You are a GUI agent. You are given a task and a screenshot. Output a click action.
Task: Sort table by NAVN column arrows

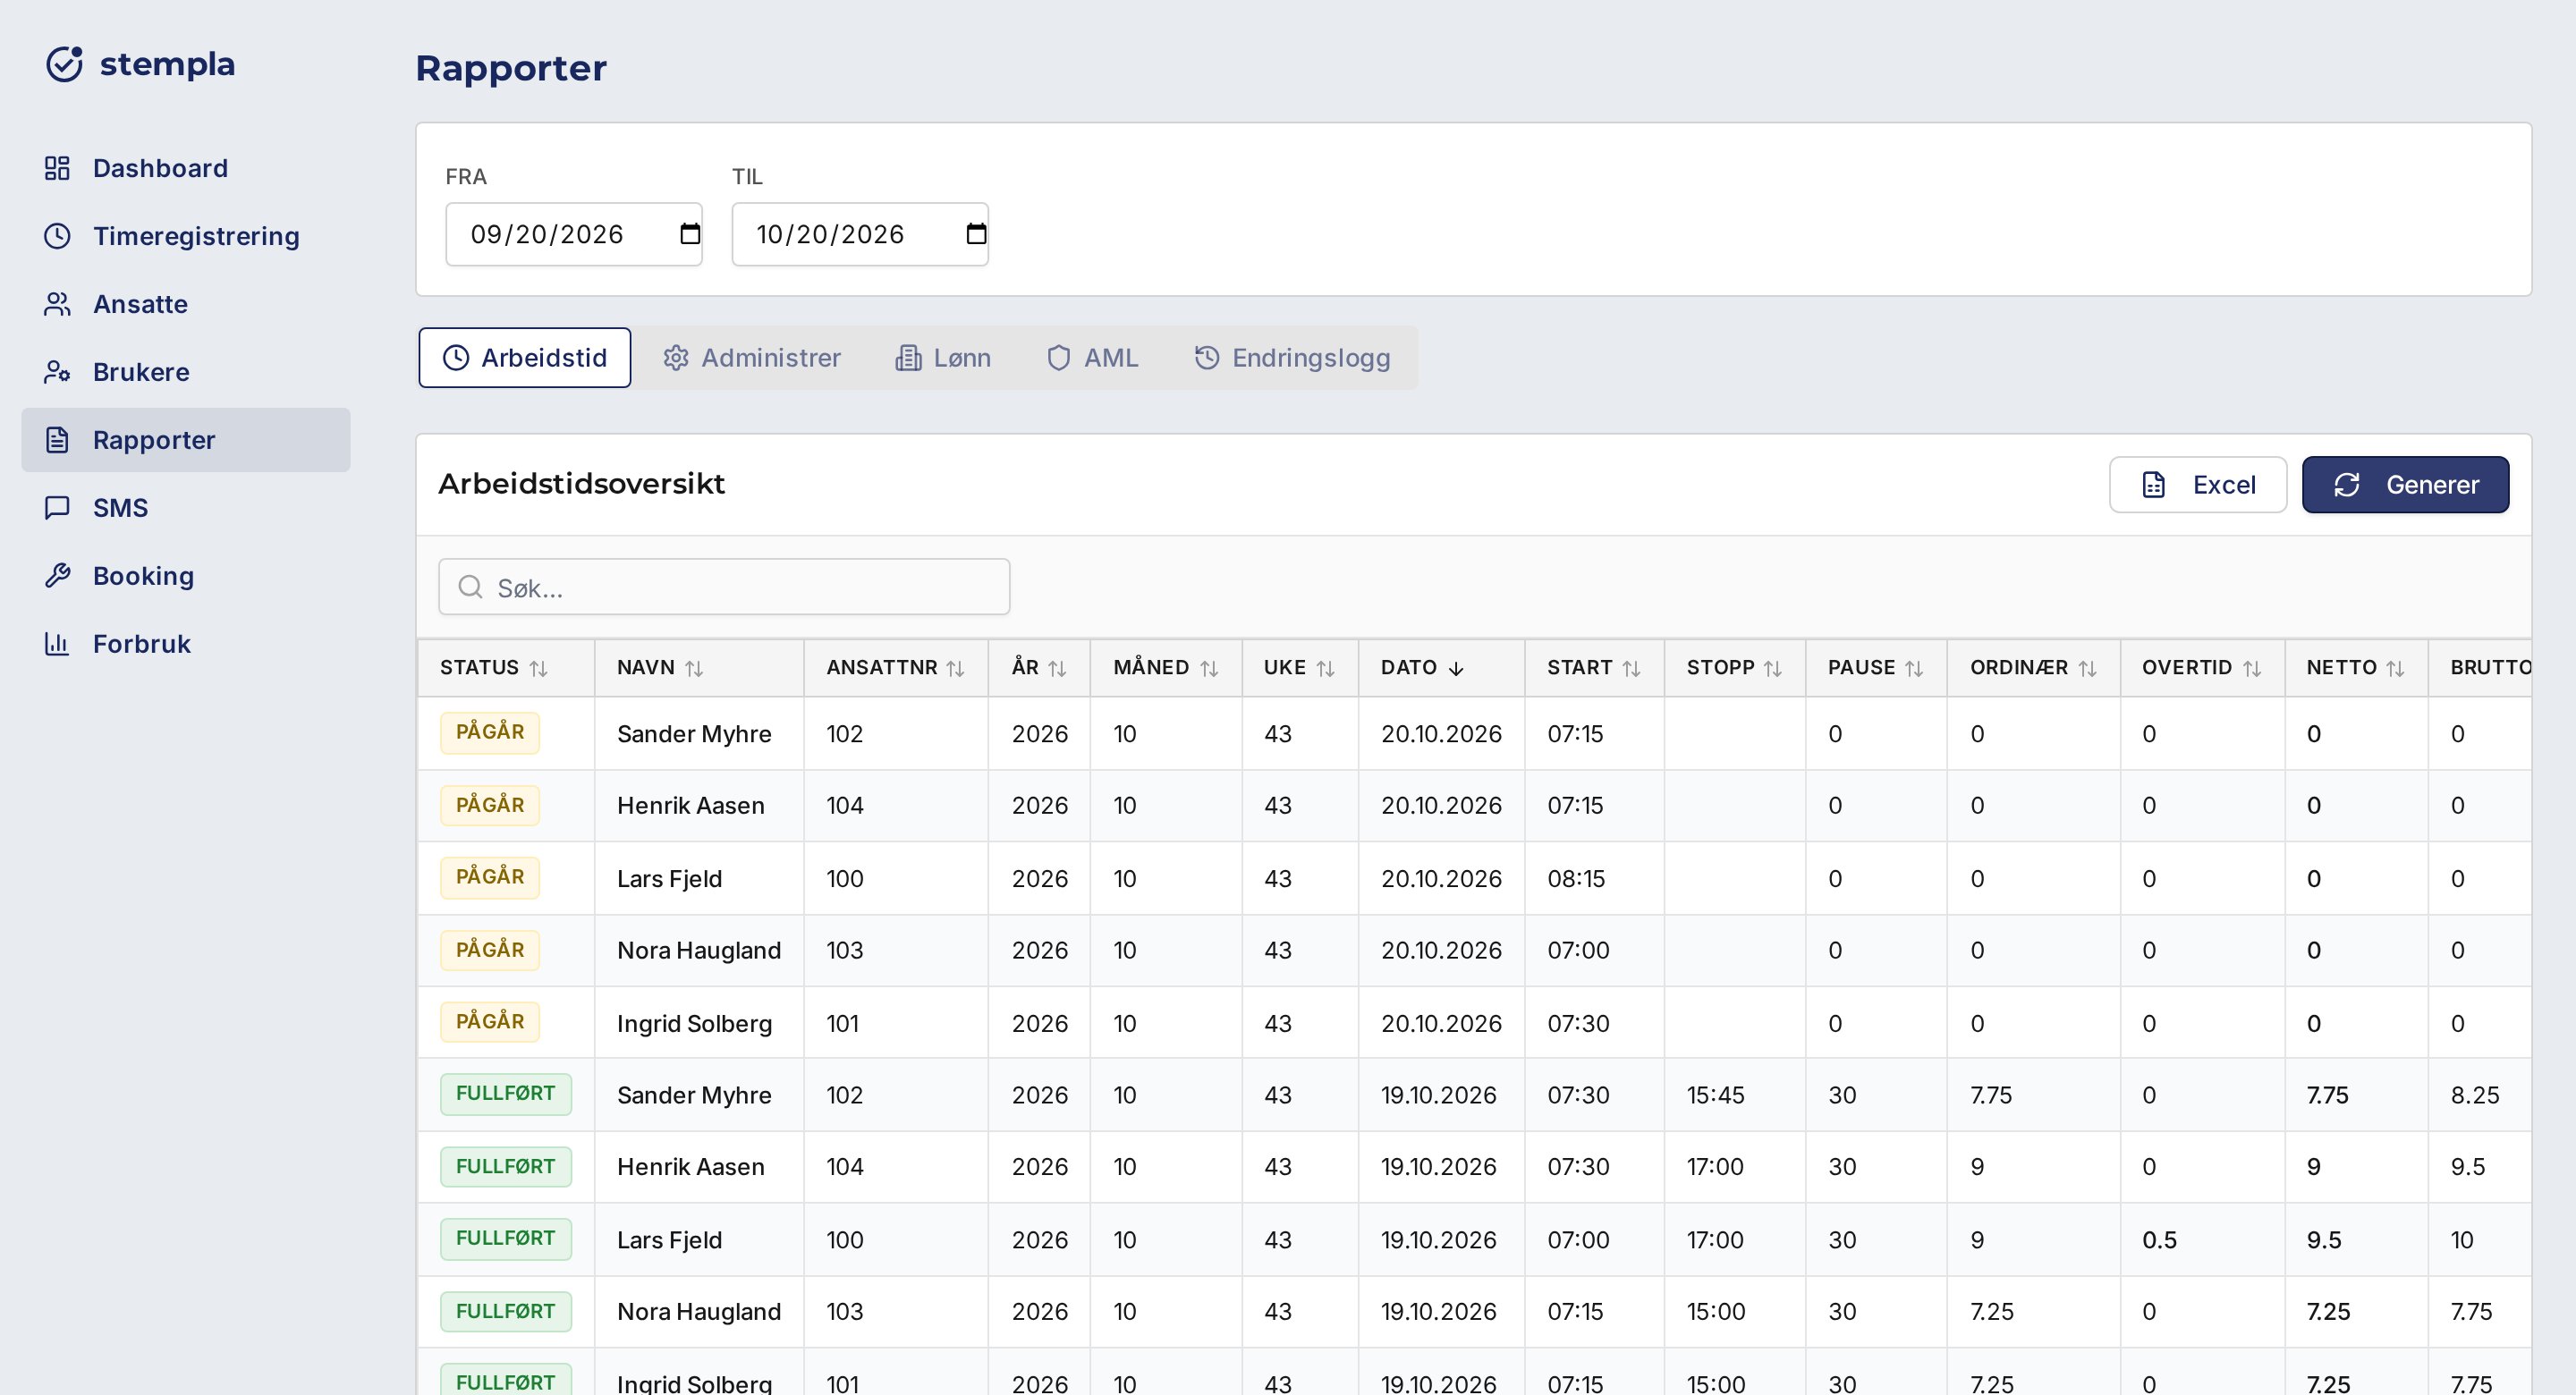click(x=694, y=668)
